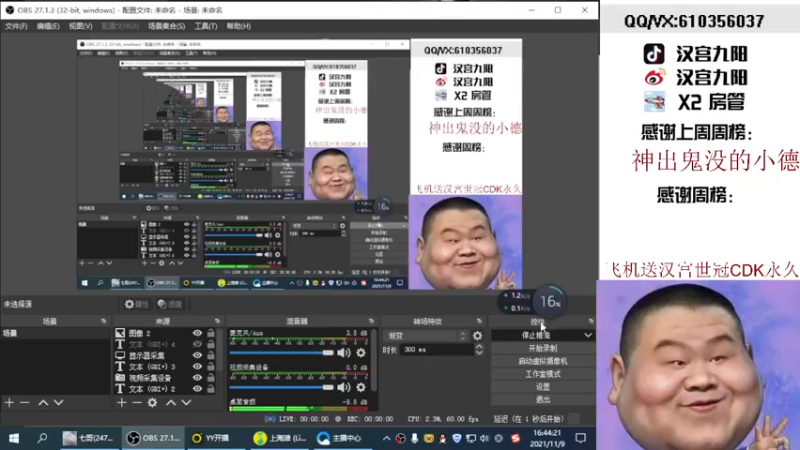Hide the 视频采集设备 source
Viewport: 800px width, 450px height.
point(197,378)
